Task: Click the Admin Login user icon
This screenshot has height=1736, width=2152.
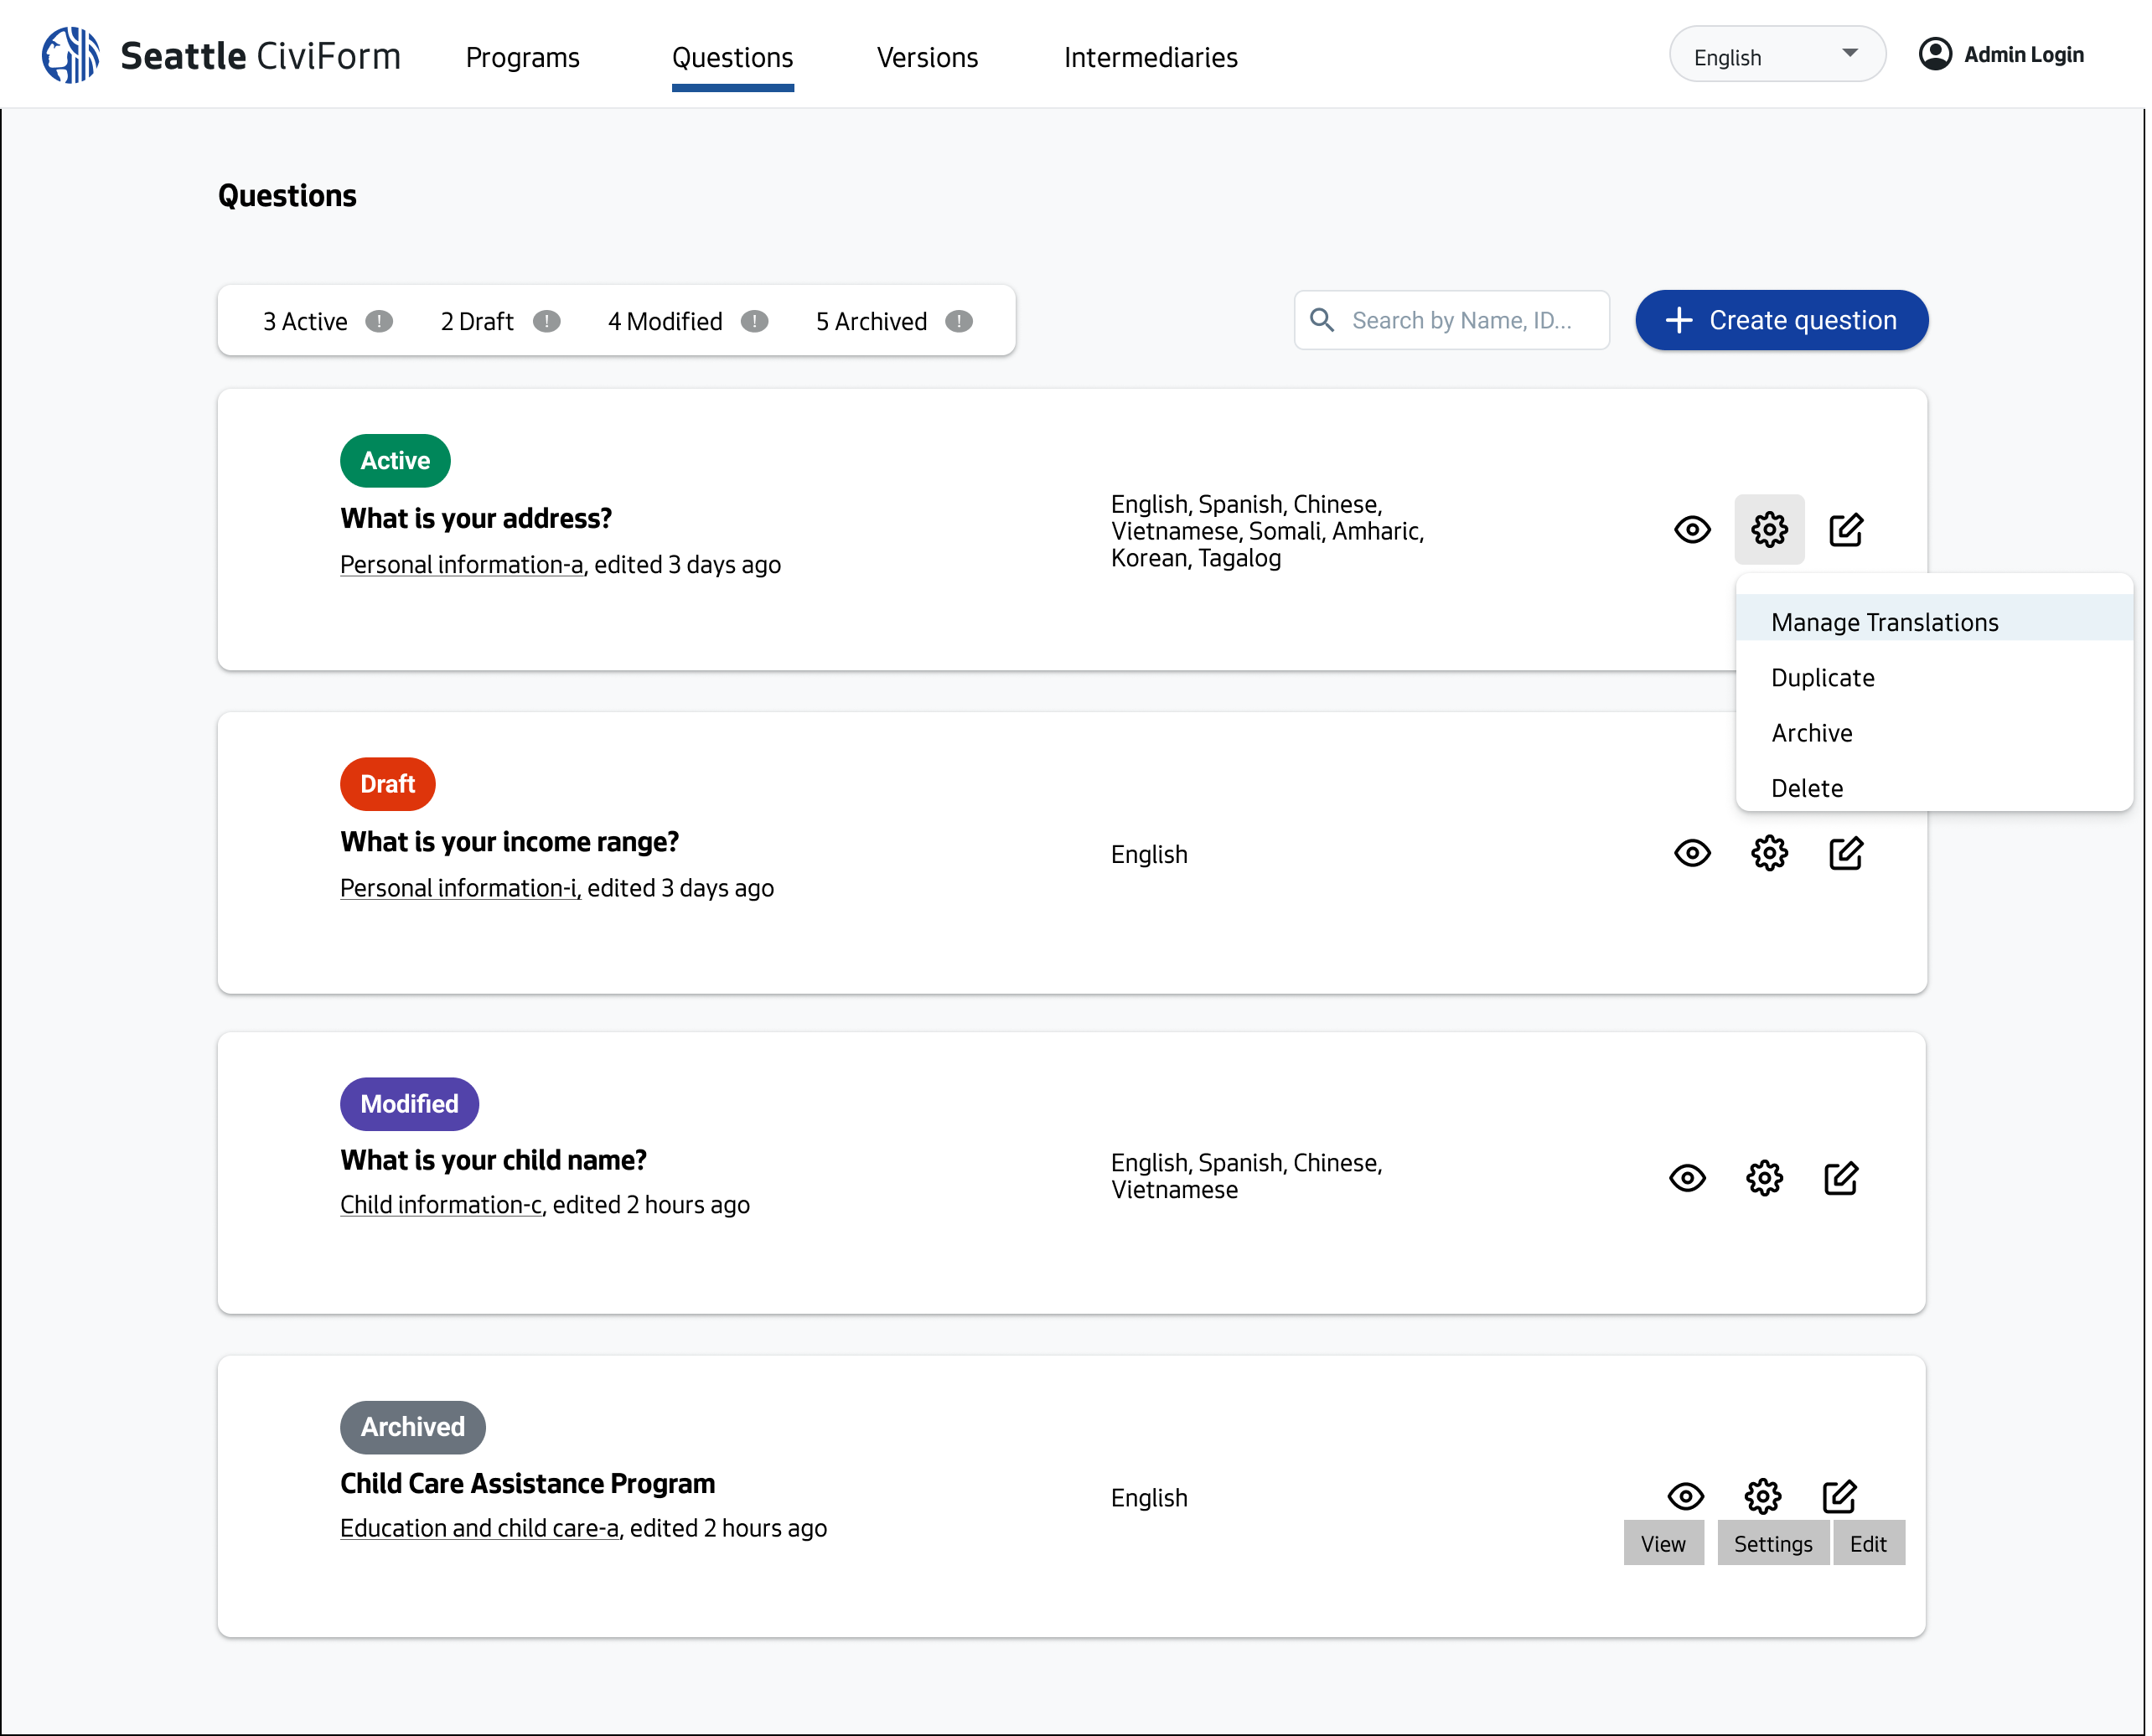Action: click(x=1934, y=54)
